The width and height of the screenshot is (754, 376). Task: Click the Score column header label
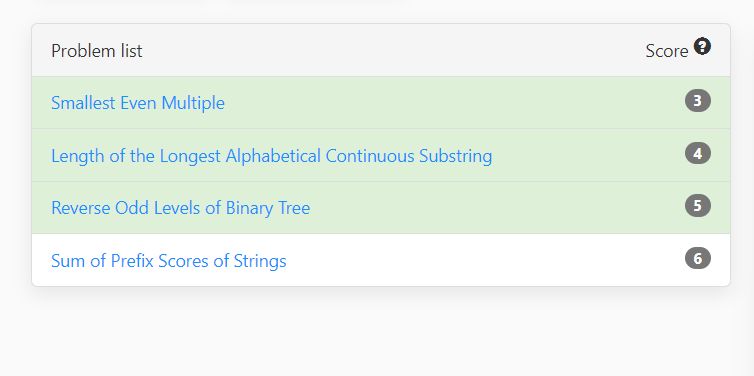pyautogui.click(x=667, y=51)
